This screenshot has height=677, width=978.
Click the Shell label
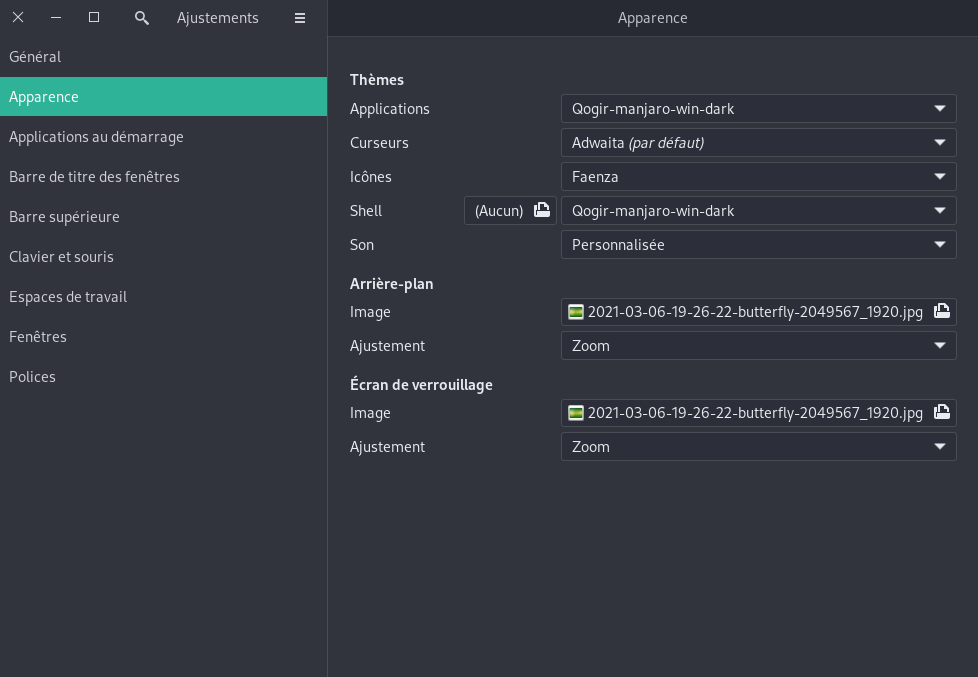click(x=366, y=211)
